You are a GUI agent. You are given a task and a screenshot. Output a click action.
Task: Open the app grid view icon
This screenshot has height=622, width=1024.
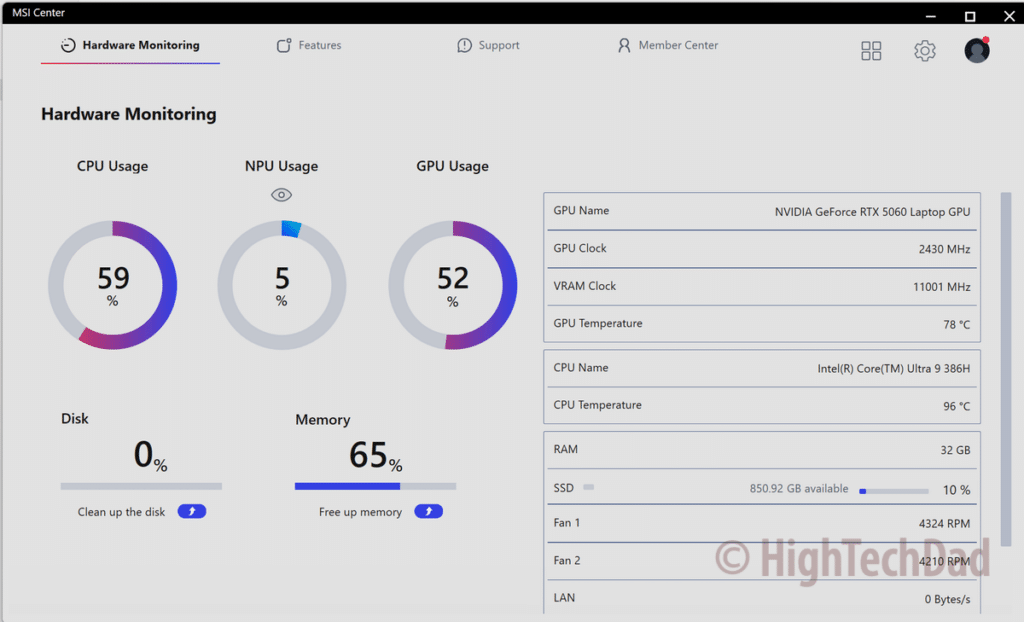(871, 50)
